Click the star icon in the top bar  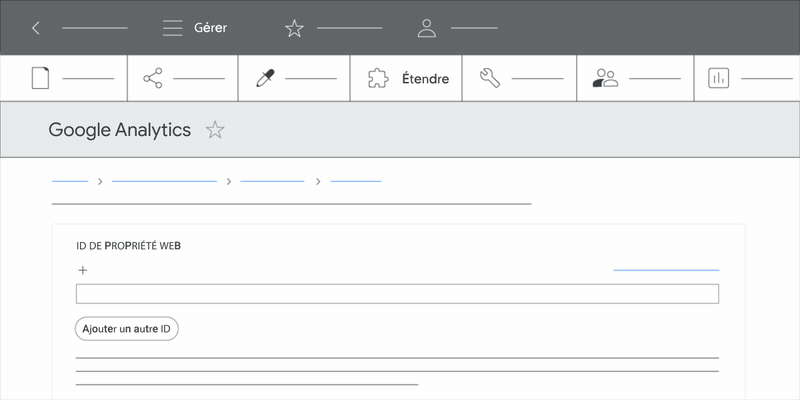(x=294, y=28)
